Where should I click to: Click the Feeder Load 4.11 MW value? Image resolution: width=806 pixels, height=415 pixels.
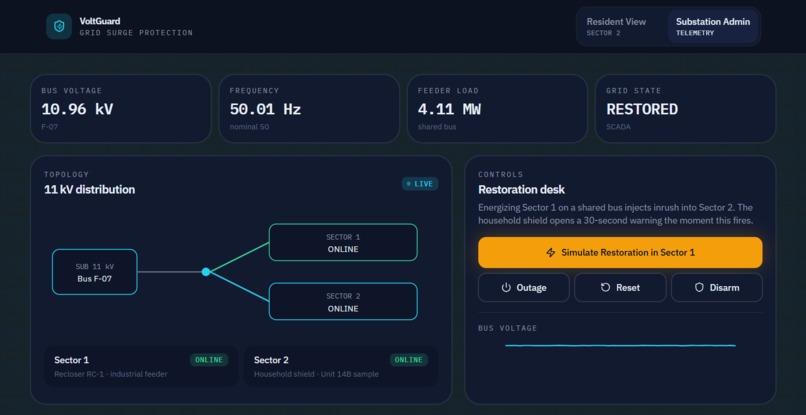[x=449, y=109]
